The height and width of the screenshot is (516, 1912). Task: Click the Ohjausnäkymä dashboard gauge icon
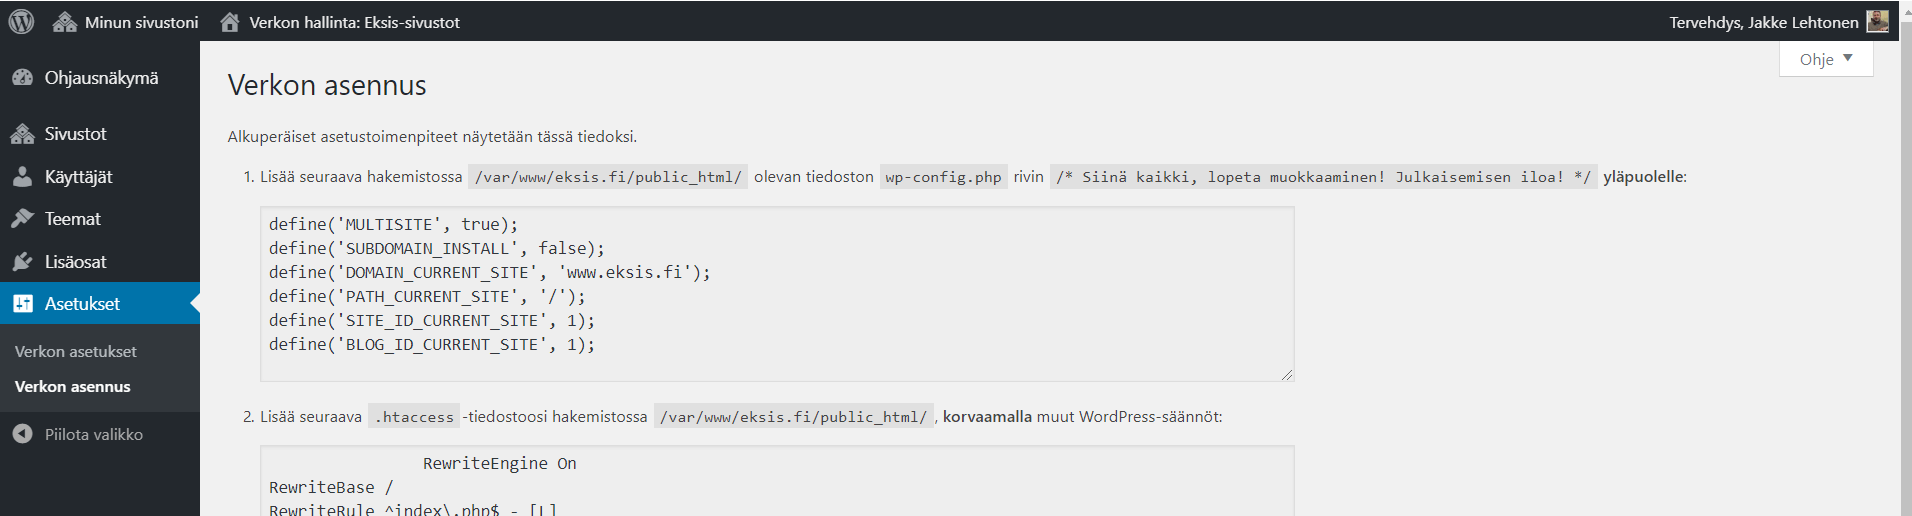pyautogui.click(x=22, y=78)
